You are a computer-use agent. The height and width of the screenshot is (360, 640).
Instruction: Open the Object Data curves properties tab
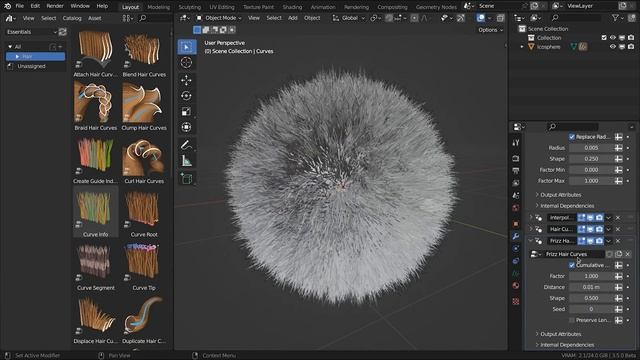[516, 273]
